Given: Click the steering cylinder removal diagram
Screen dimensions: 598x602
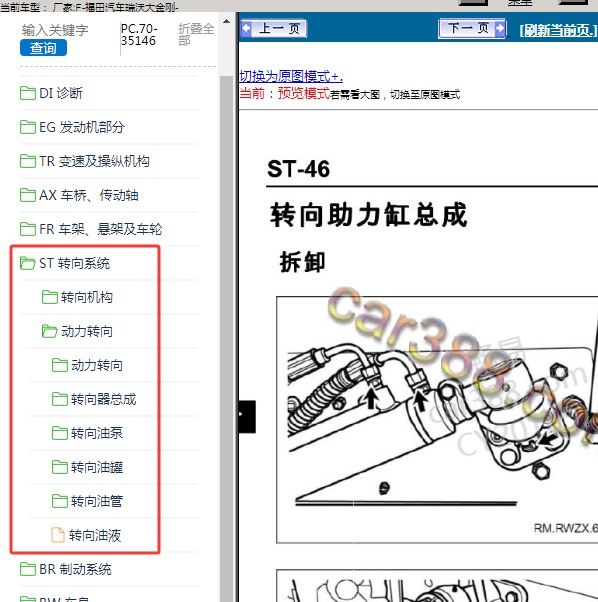Looking at the screenshot, I should pyautogui.click(x=437, y=420).
